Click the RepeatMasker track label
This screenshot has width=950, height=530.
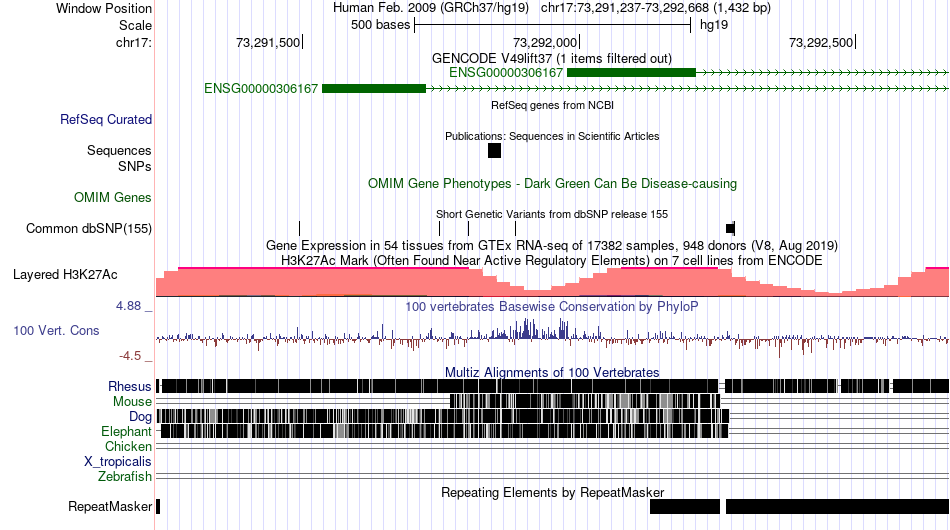(x=110, y=506)
